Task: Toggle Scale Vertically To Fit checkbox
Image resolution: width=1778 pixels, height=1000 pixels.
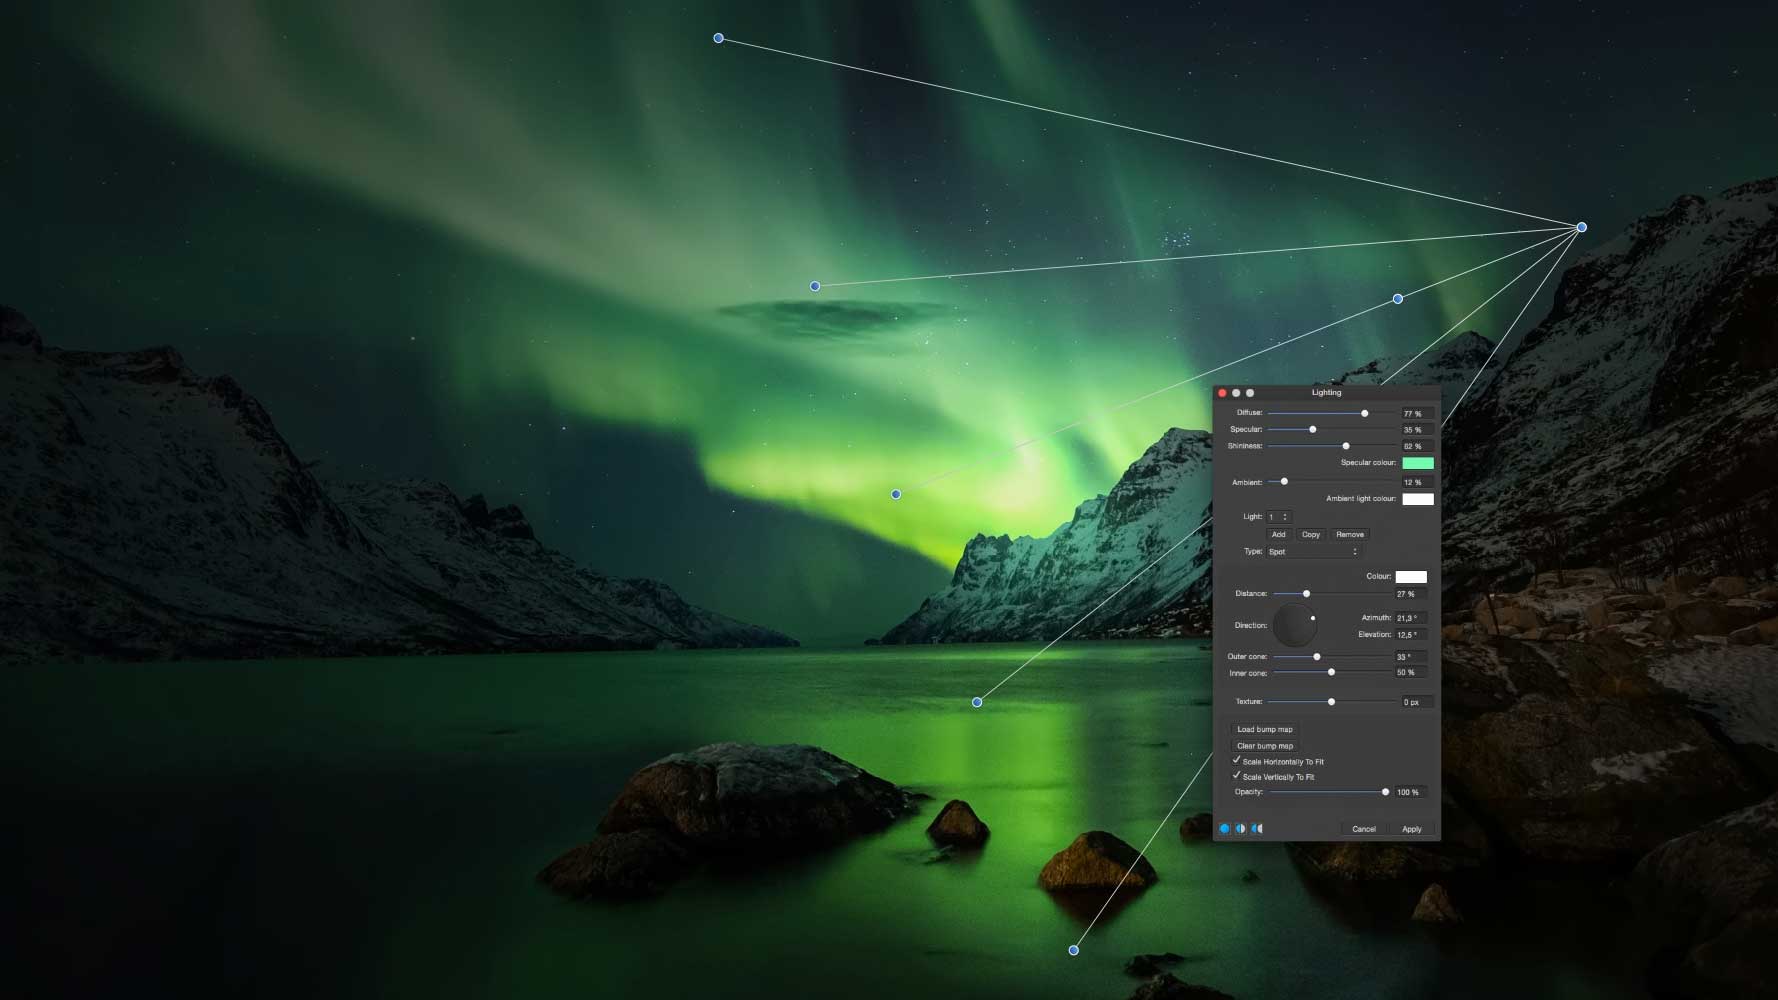Action: coord(1236,775)
